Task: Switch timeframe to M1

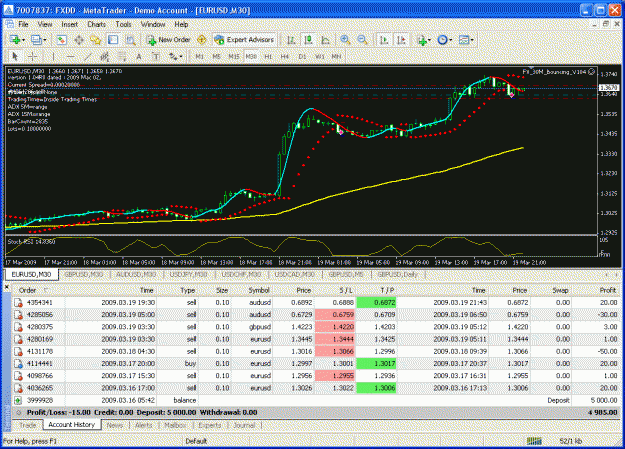Action: [200, 57]
